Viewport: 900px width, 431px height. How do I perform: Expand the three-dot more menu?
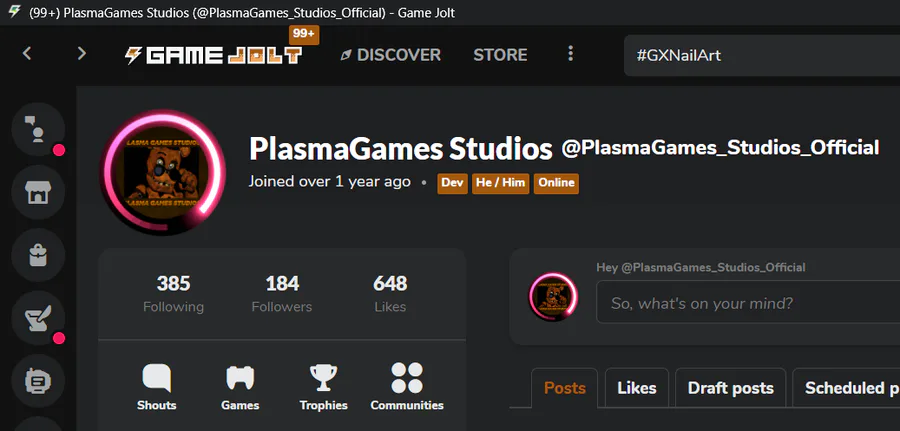coord(570,54)
